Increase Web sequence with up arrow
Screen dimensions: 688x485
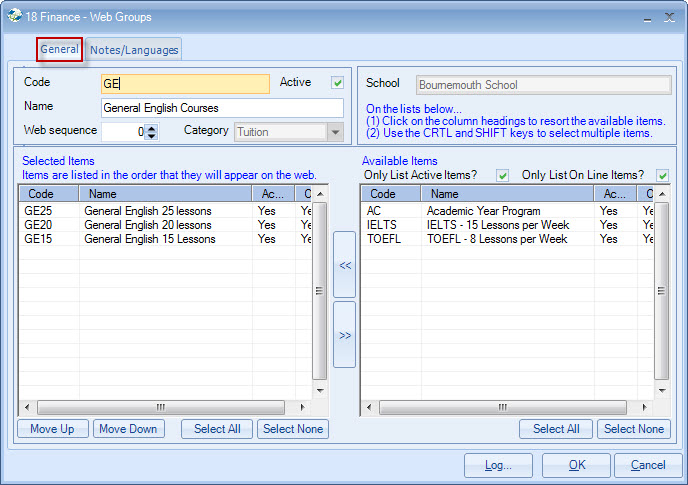pyautogui.click(x=151, y=127)
